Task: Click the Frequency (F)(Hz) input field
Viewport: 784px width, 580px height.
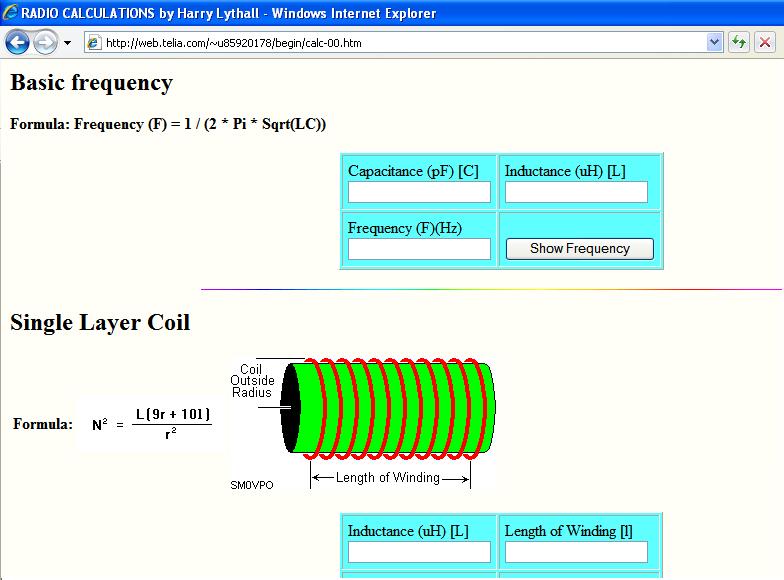Action: [x=419, y=249]
